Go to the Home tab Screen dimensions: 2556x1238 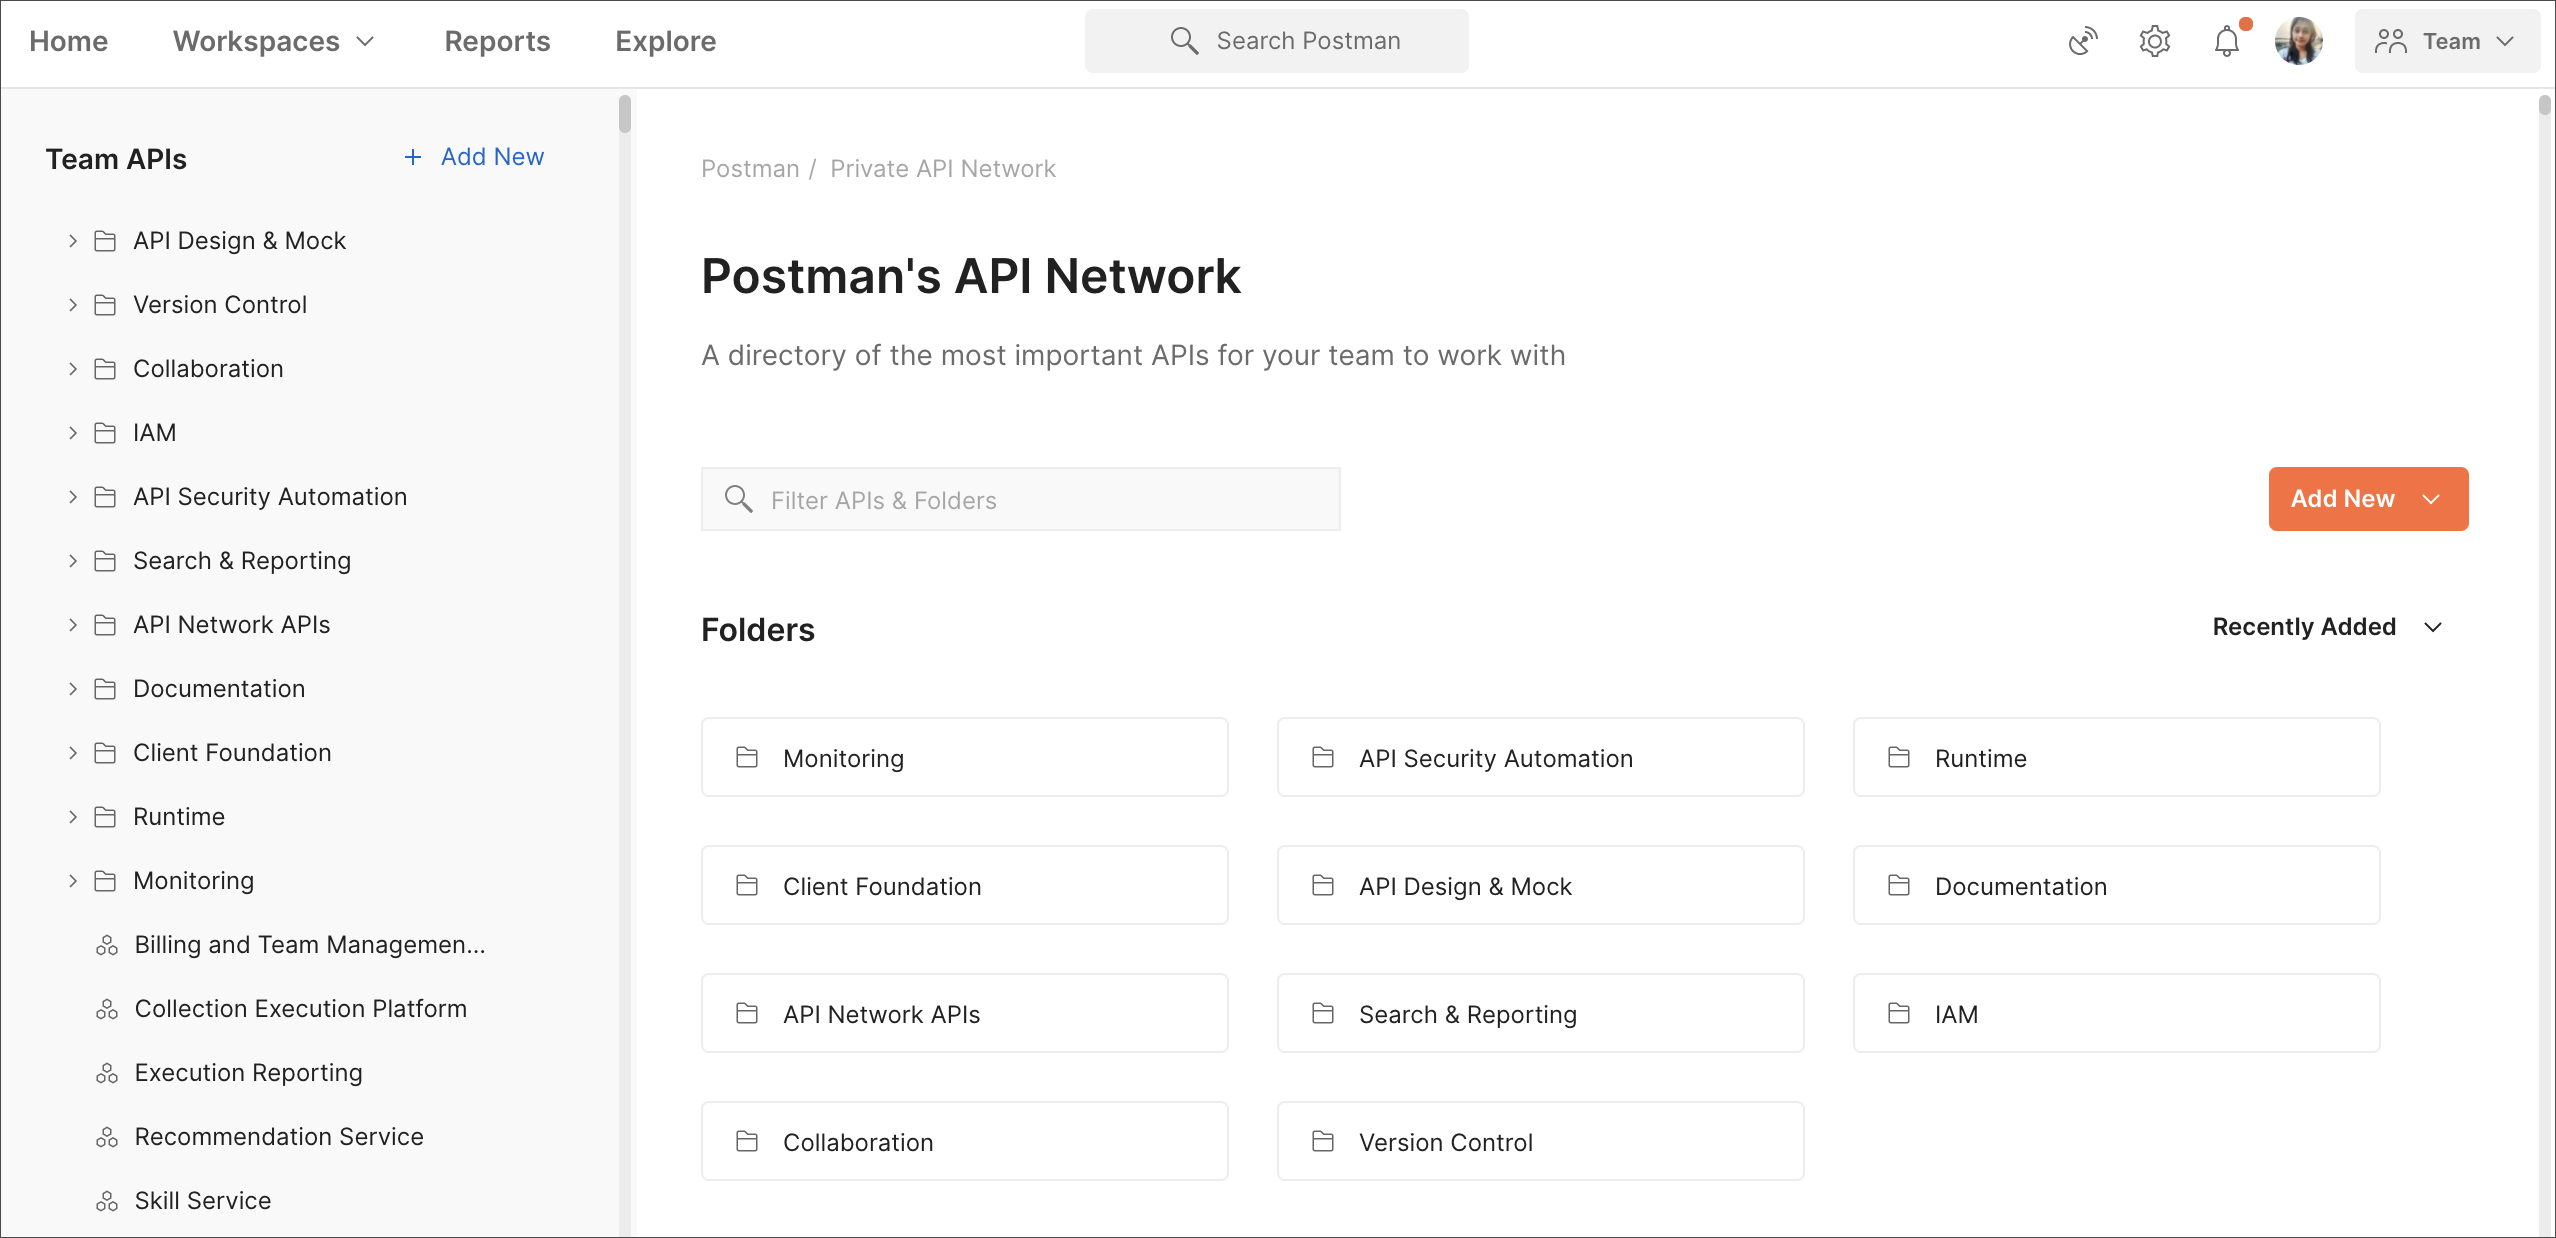pos(68,41)
